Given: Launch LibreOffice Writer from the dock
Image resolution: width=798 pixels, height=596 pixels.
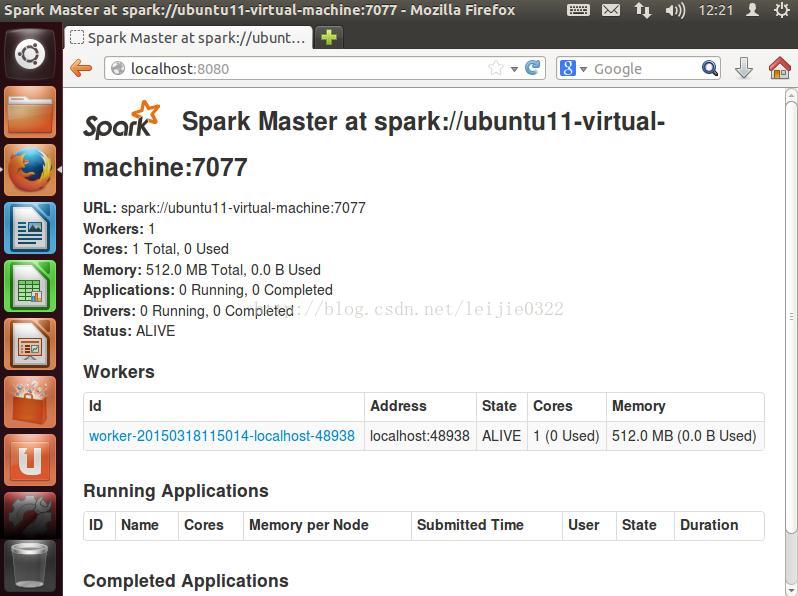Looking at the screenshot, I should [30, 228].
